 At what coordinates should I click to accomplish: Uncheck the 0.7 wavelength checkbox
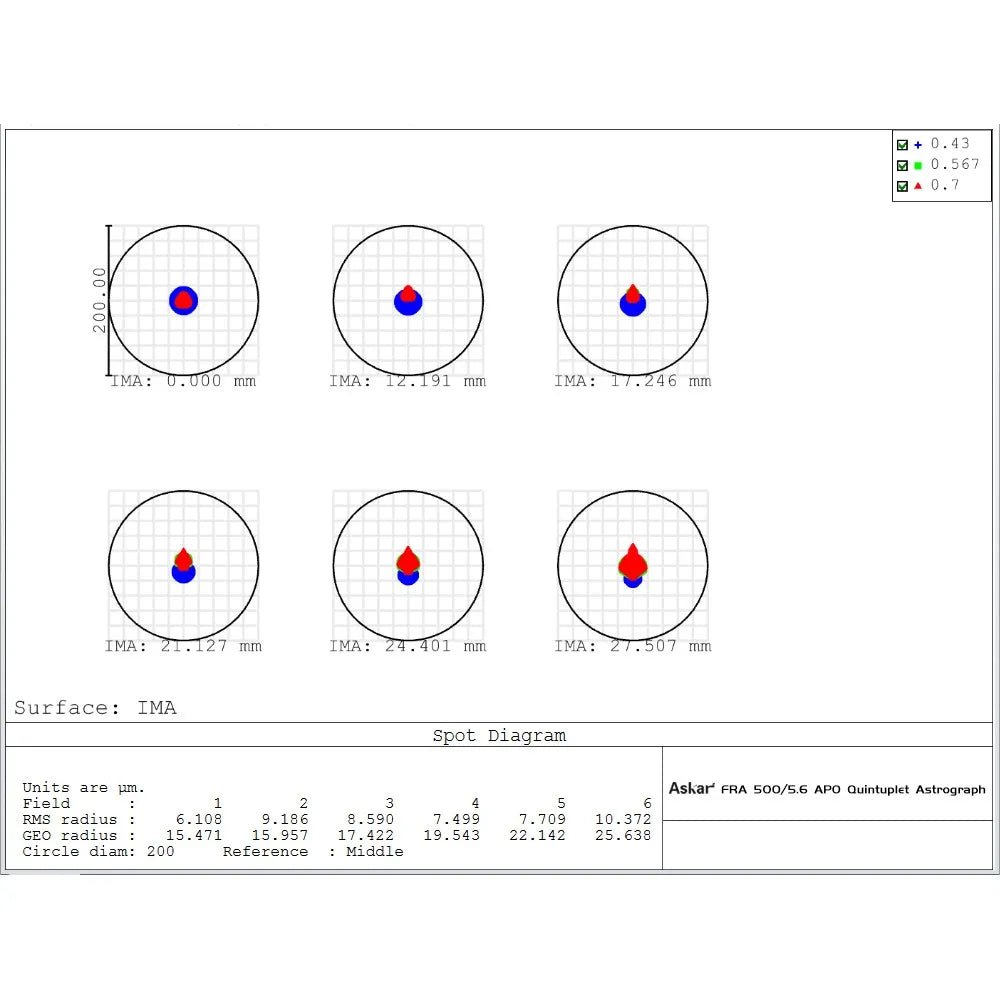pyautogui.click(x=901, y=184)
